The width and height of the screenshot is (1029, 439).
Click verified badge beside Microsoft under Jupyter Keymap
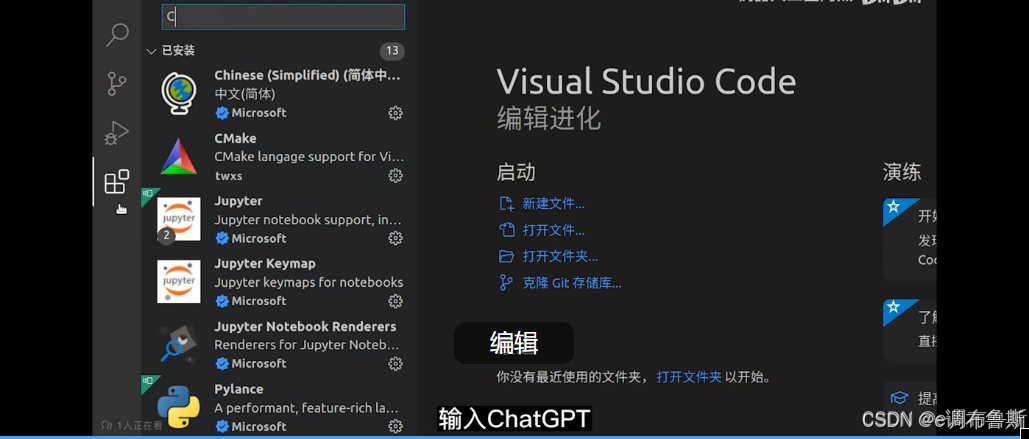(222, 301)
